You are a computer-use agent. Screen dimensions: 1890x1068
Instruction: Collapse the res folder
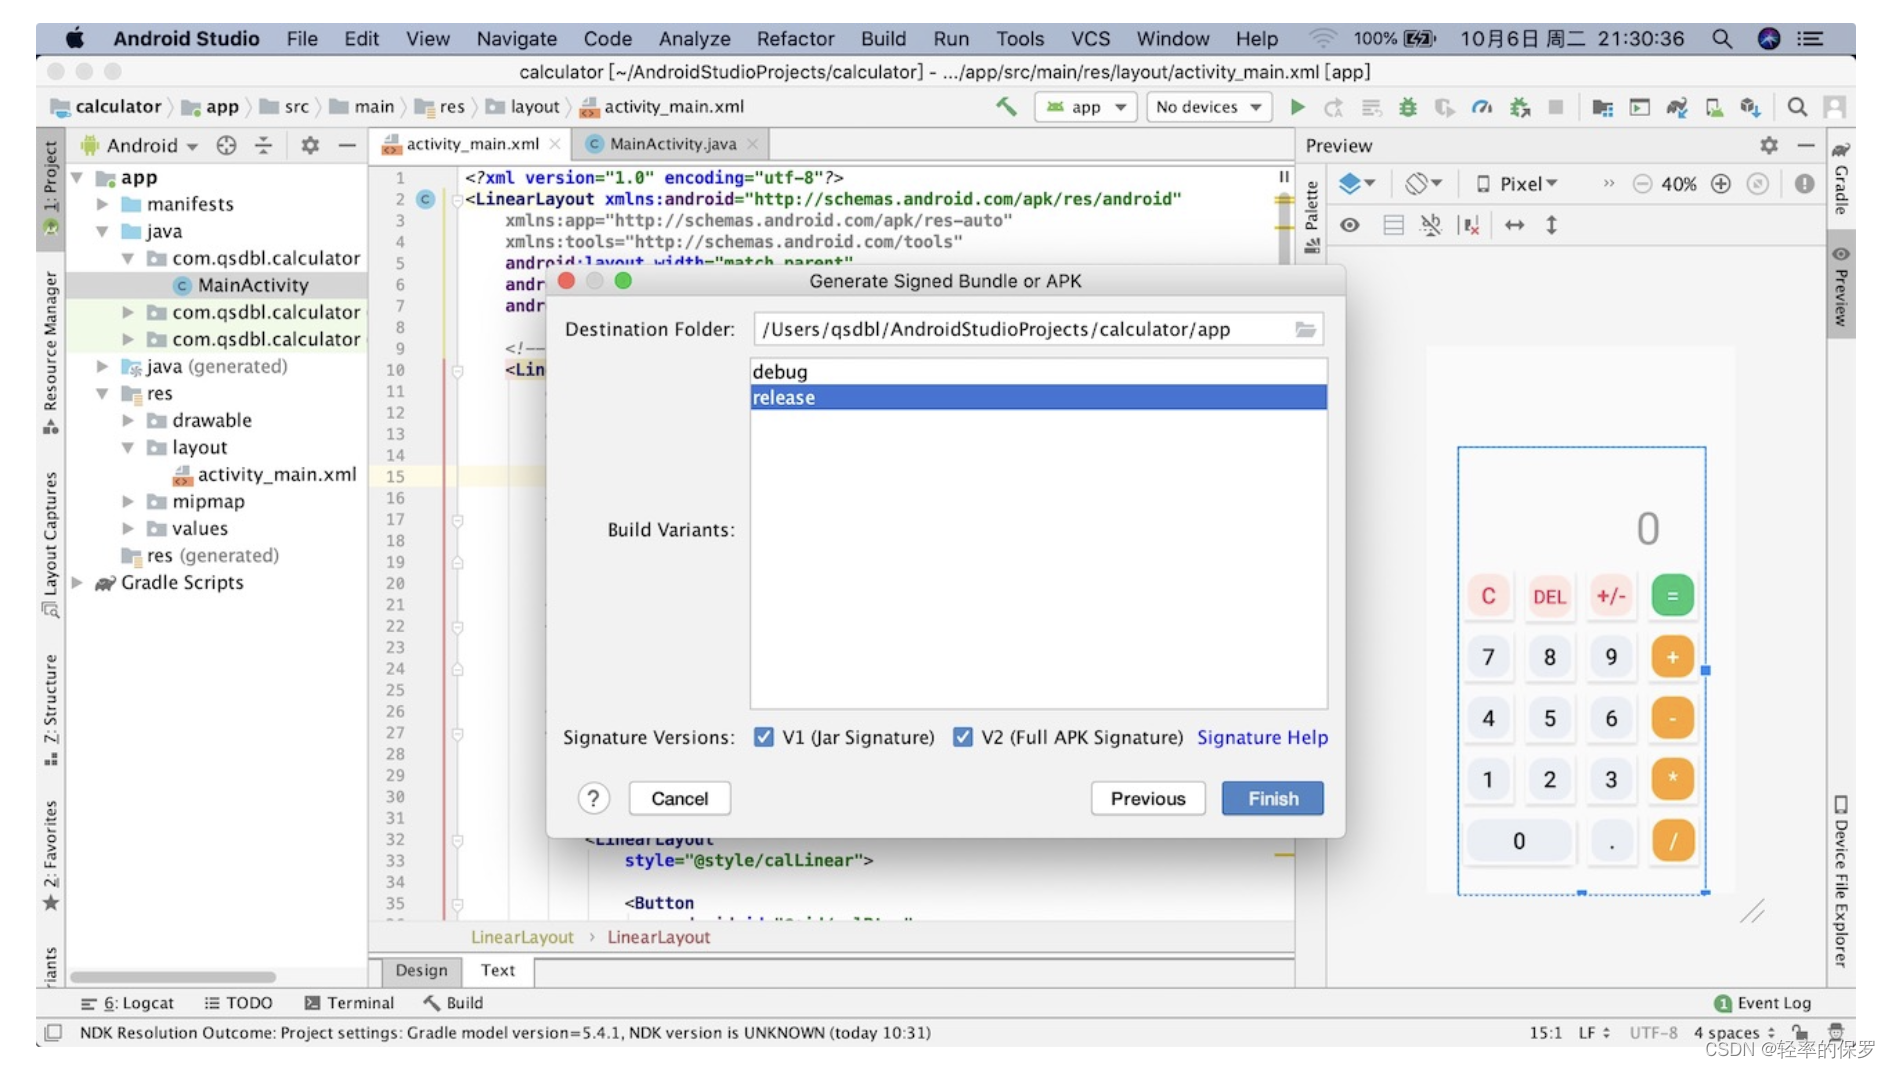[102, 393]
